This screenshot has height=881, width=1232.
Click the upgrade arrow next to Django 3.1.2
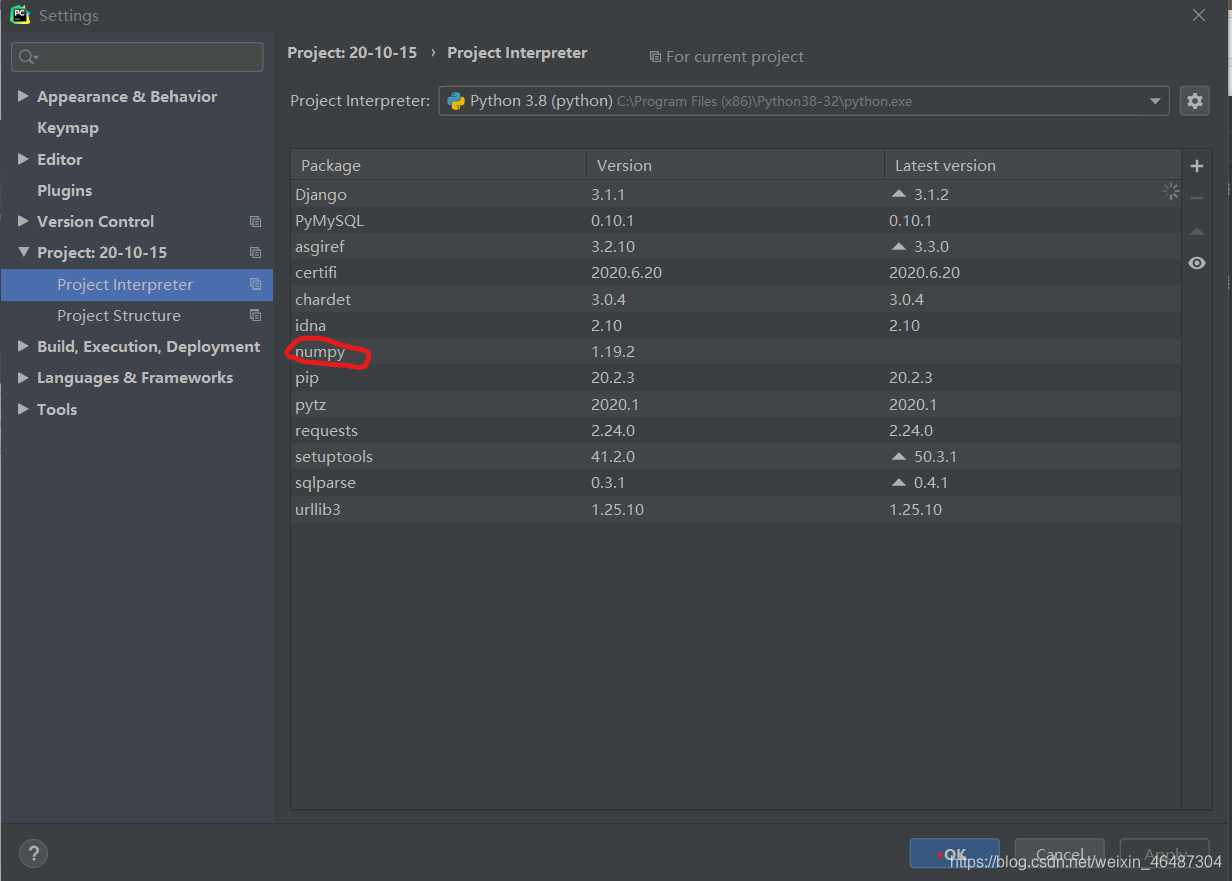pyautogui.click(x=898, y=194)
